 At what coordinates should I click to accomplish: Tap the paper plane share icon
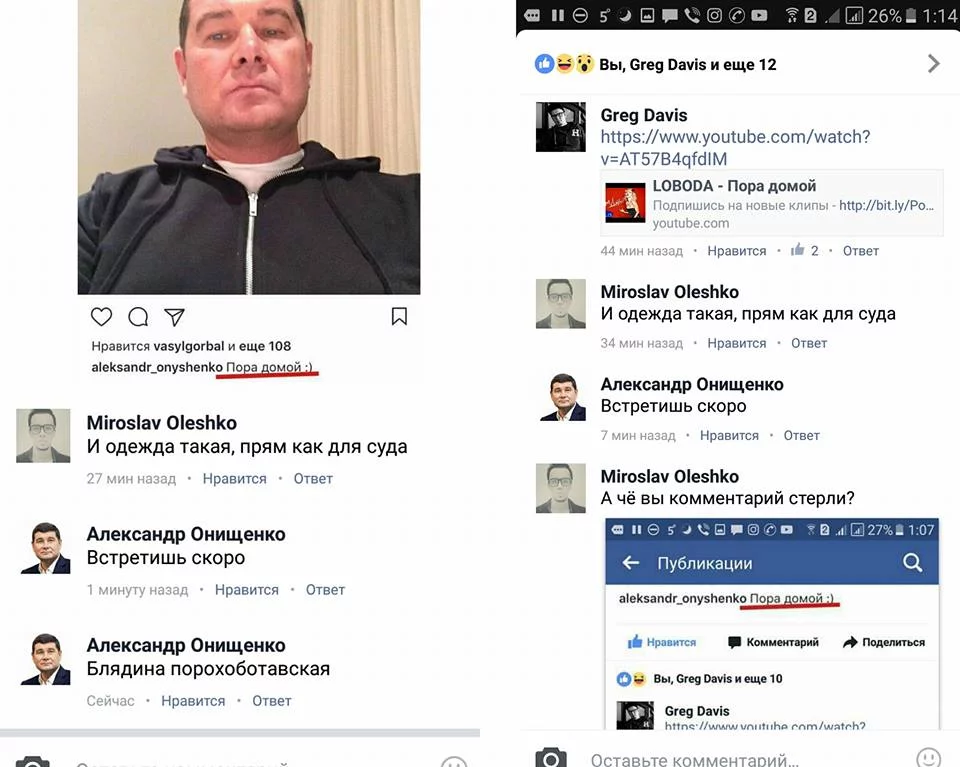click(x=174, y=317)
